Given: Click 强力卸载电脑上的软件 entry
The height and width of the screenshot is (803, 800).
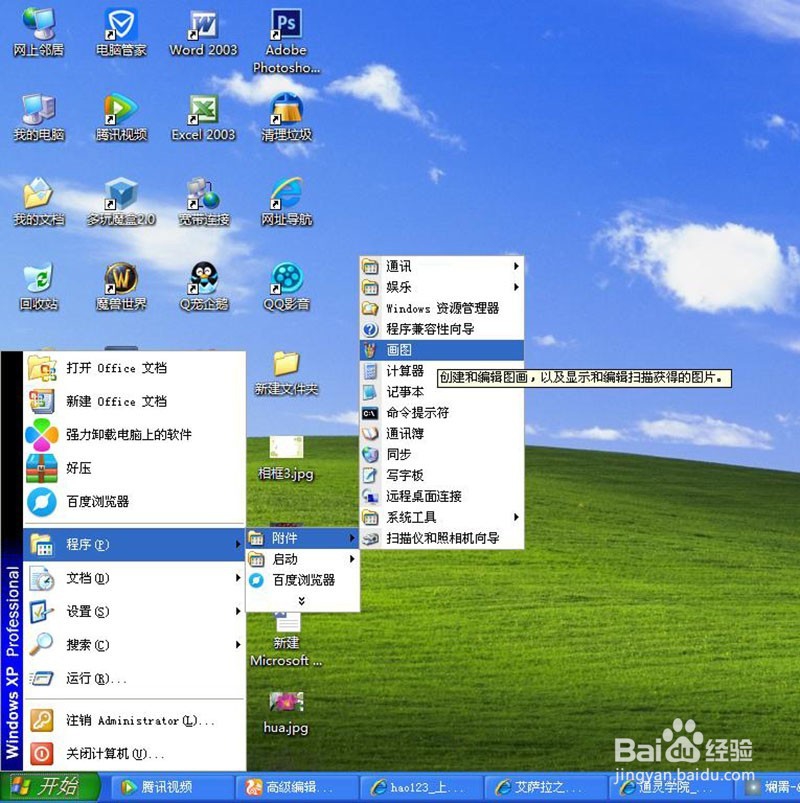Looking at the screenshot, I should (x=134, y=434).
